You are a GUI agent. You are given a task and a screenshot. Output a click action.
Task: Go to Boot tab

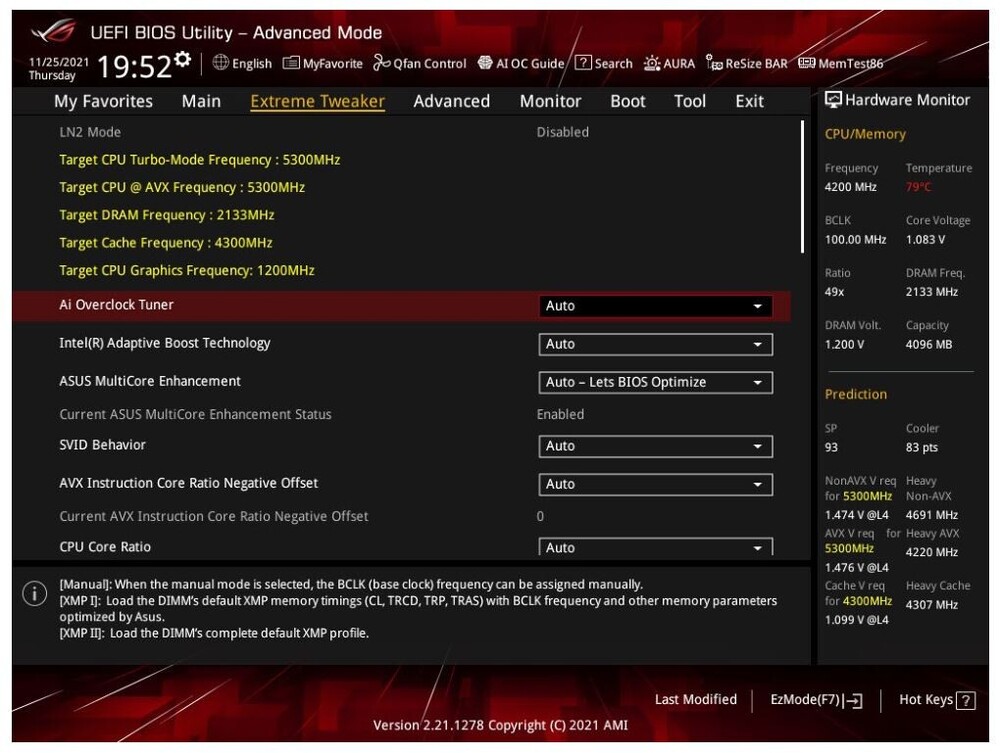(628, 101)
